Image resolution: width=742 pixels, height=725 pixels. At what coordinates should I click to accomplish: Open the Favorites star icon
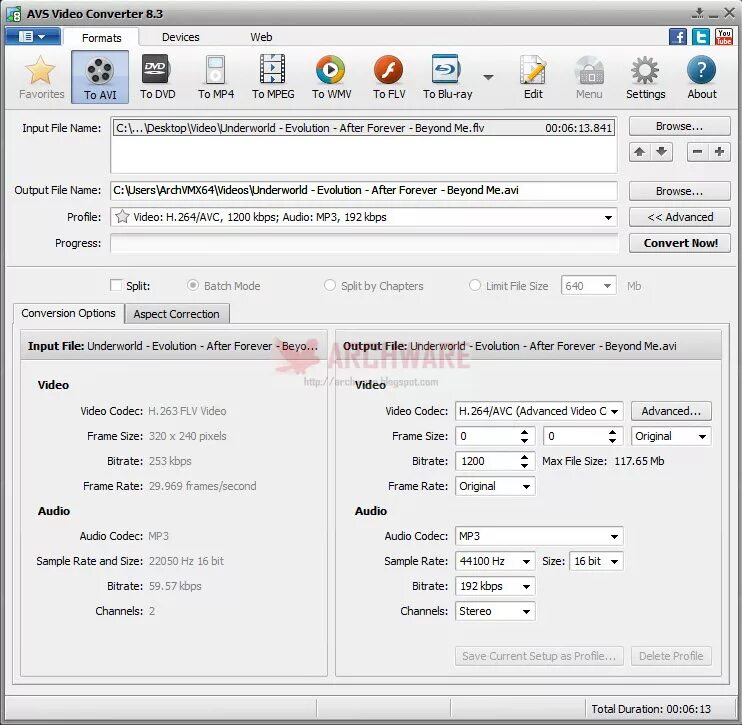[41, 77]
